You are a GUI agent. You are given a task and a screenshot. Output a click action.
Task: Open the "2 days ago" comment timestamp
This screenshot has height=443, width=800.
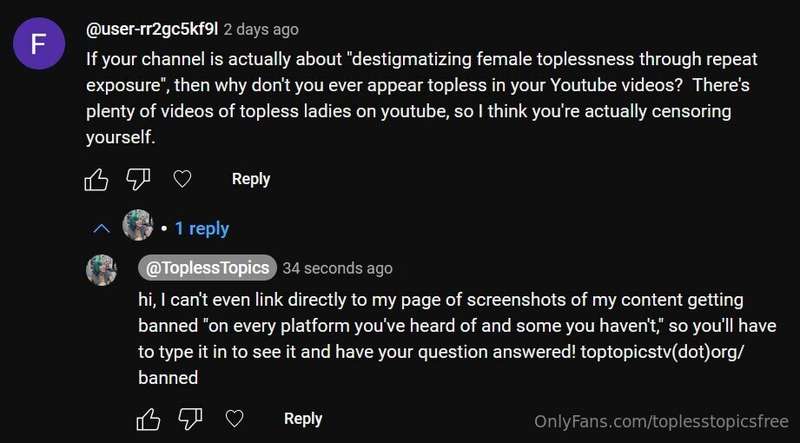(261, 30)
